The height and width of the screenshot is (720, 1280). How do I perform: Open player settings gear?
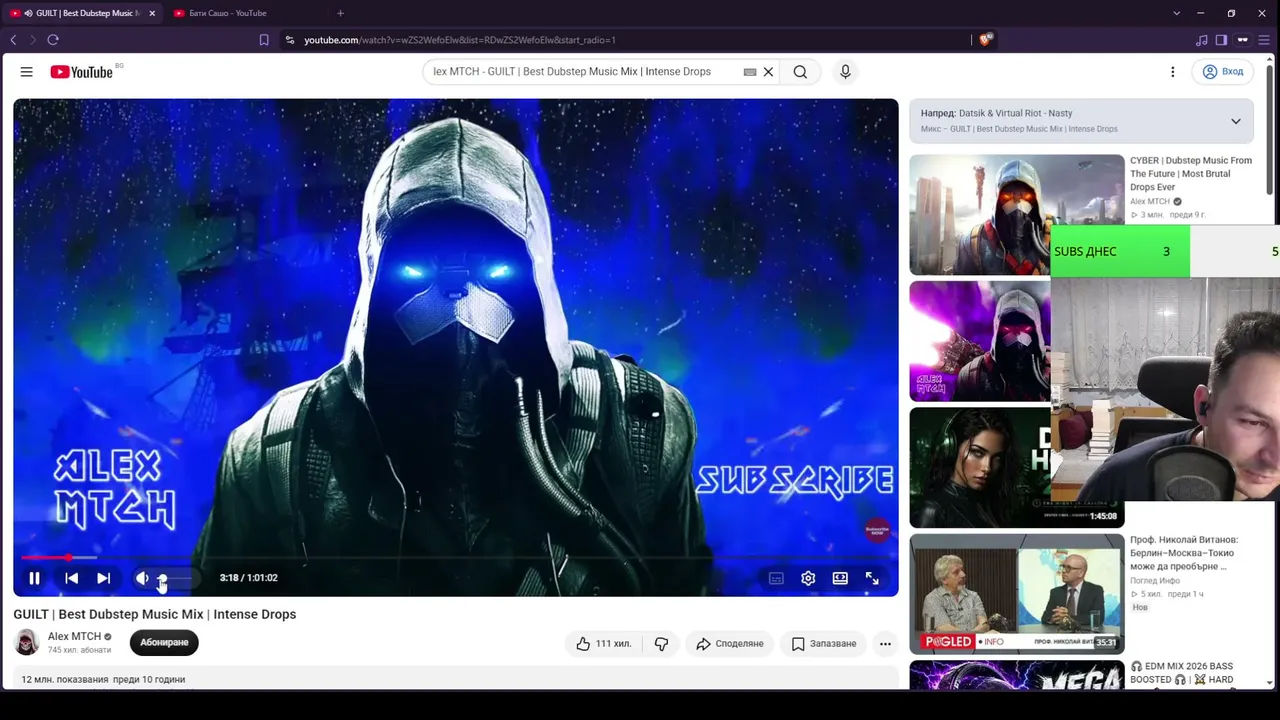point(808,578)
